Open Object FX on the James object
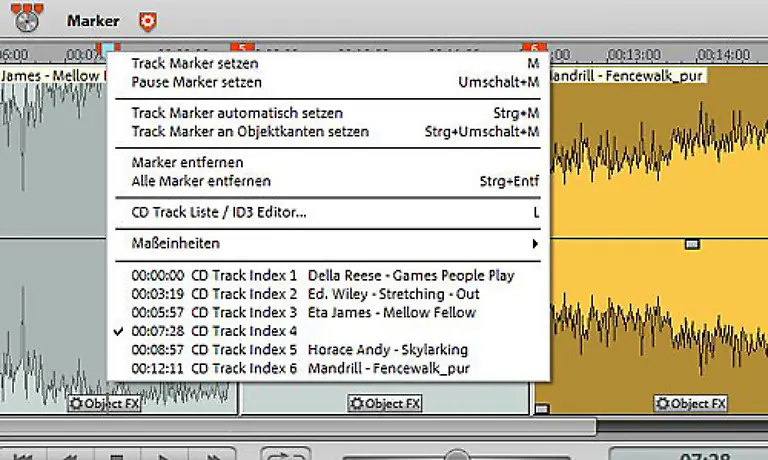 [104, 404]
